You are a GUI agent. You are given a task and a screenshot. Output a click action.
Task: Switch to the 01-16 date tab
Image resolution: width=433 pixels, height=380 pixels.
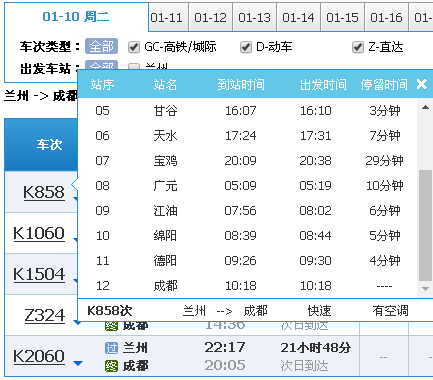pos(386,17)
